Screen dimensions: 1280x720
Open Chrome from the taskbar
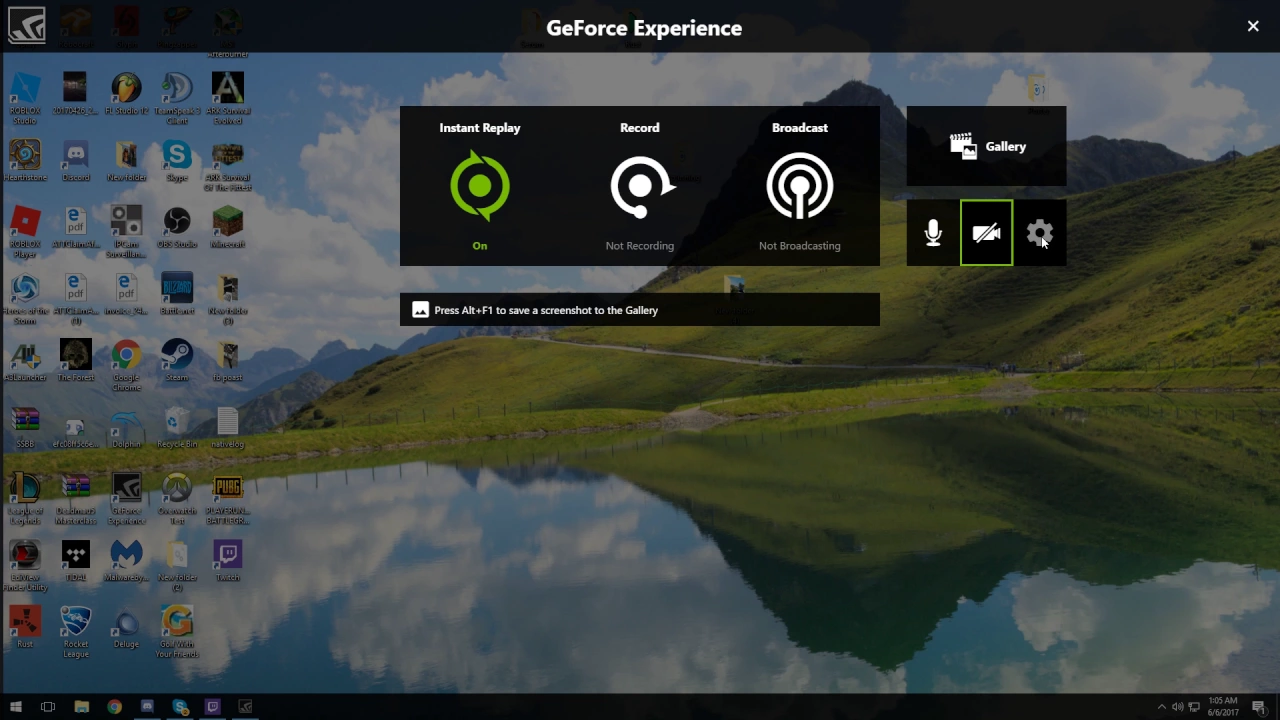(x=114, y=707)
